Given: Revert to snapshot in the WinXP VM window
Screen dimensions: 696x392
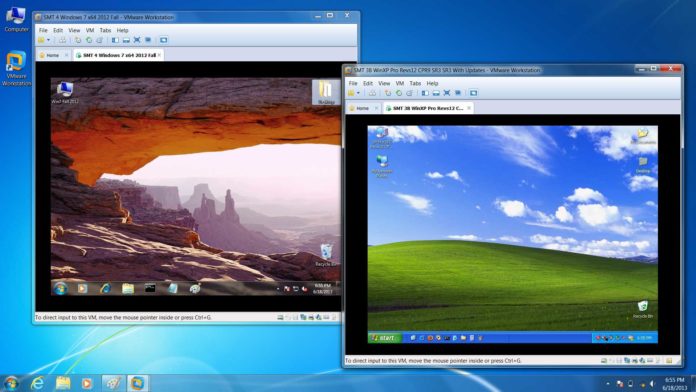Looking at the screenshot, I should [399, 93].
